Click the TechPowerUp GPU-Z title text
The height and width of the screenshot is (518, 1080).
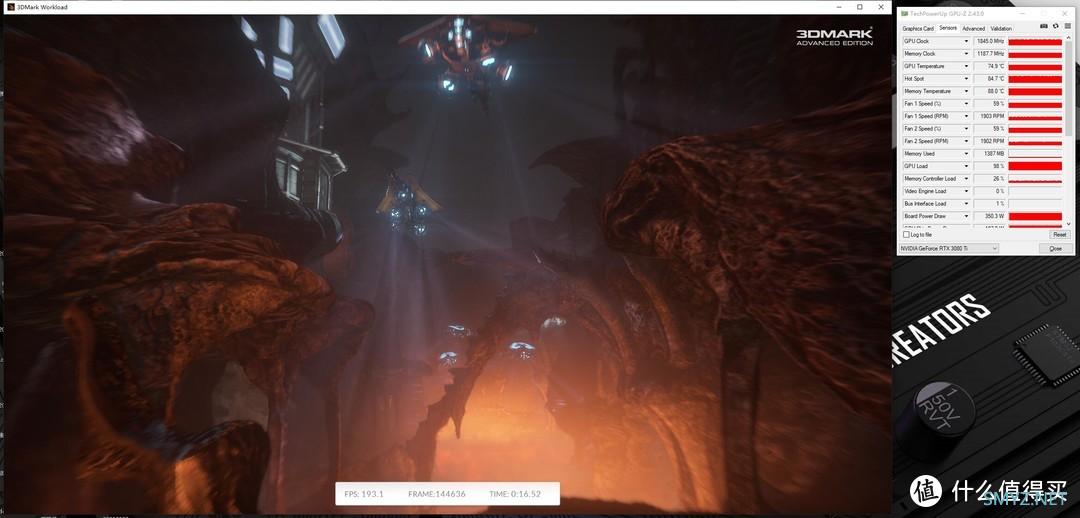947,13
